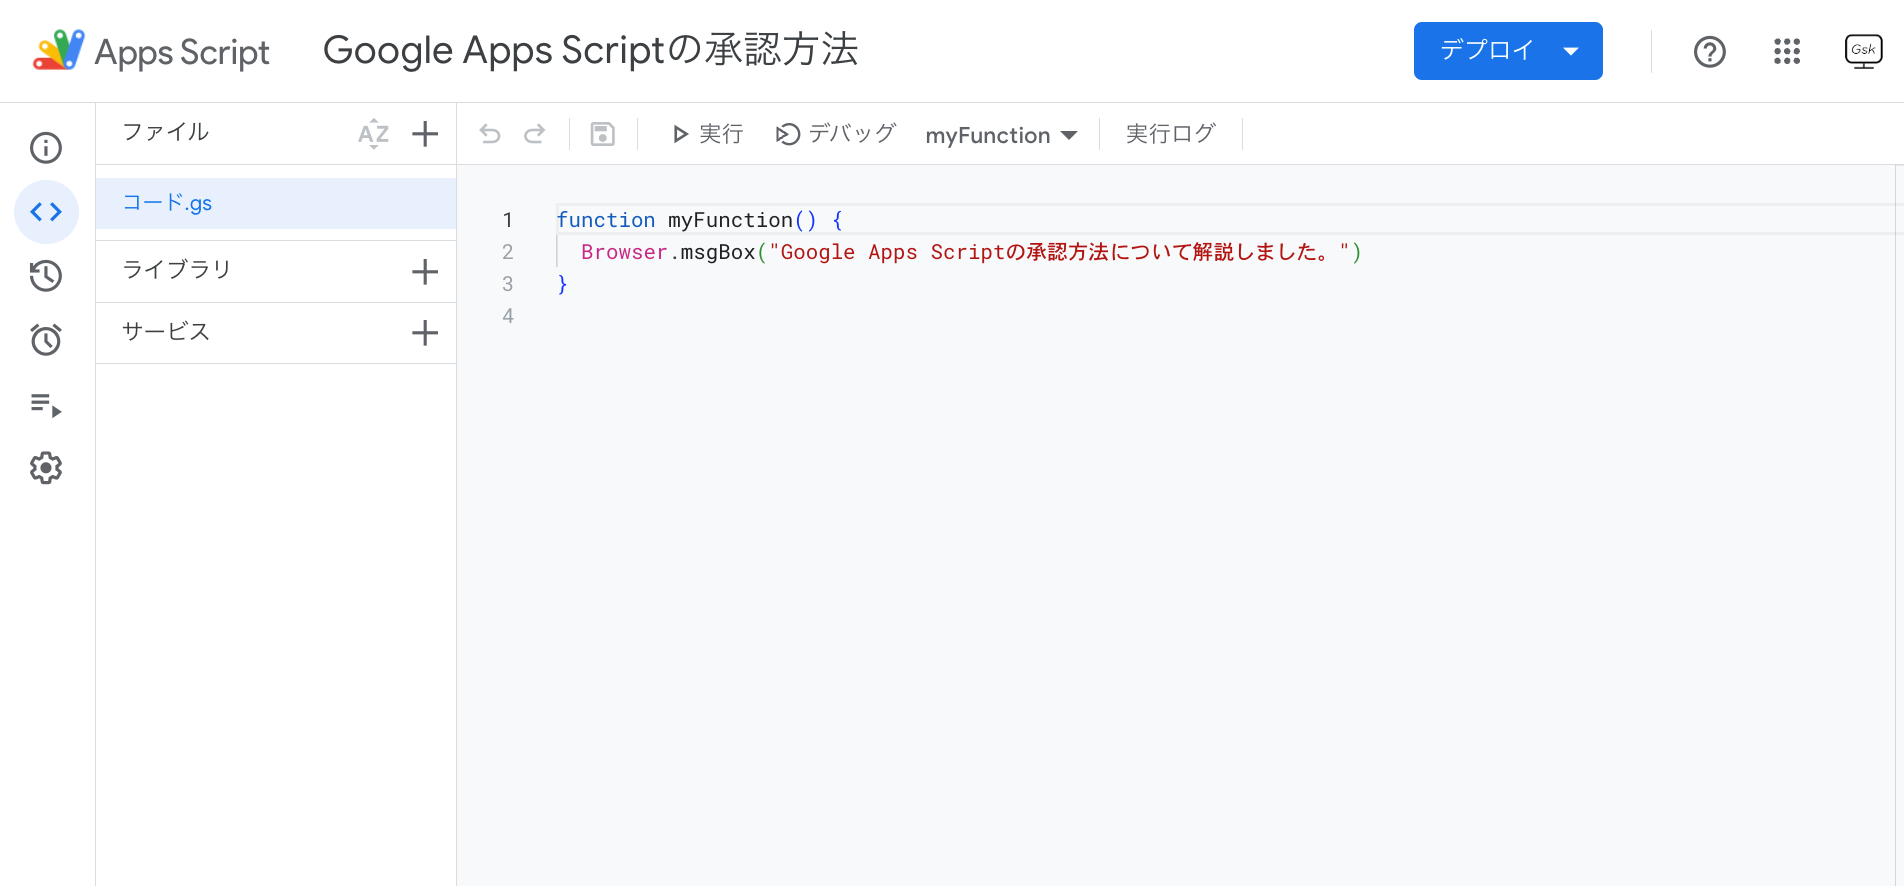Open Project Settings gear icon
Screen dimensions: 1904x886
(46, 468)
